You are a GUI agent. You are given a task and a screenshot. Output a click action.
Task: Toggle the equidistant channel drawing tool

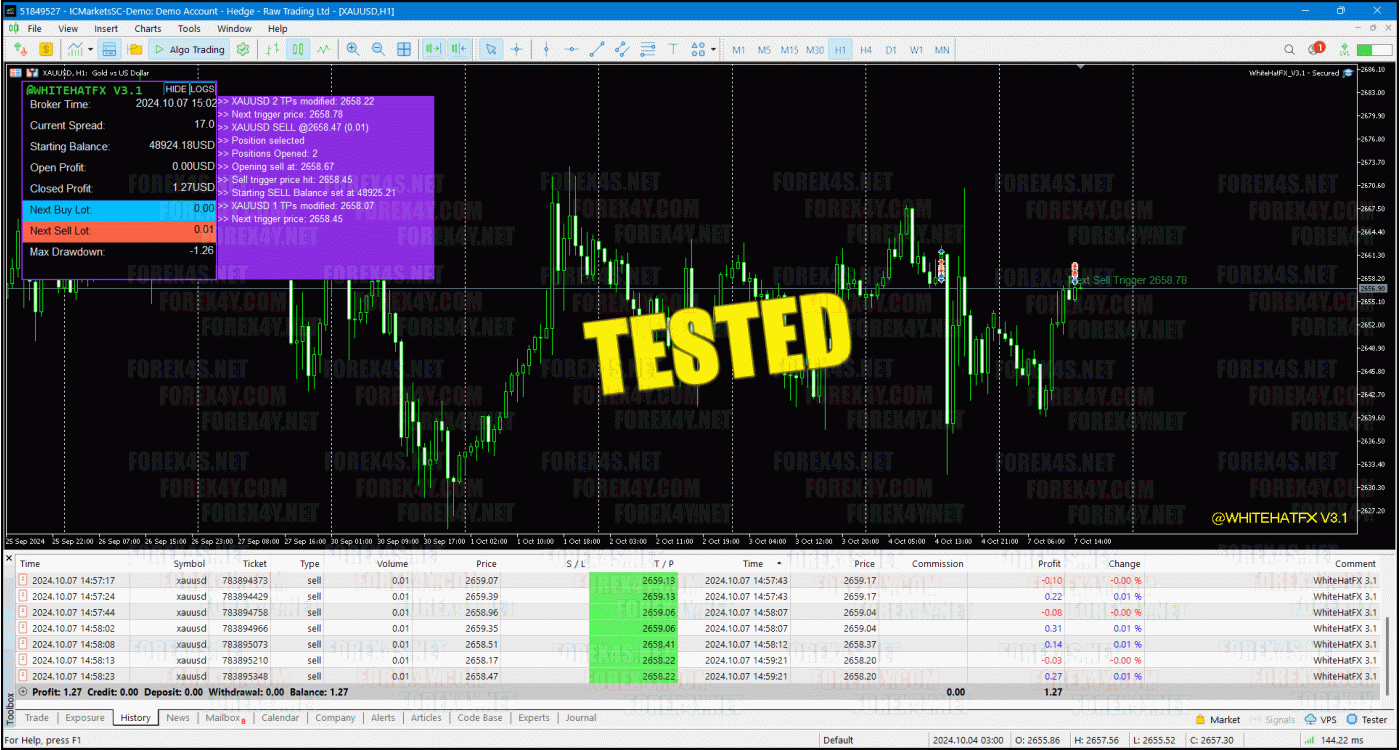click(621, 49)
